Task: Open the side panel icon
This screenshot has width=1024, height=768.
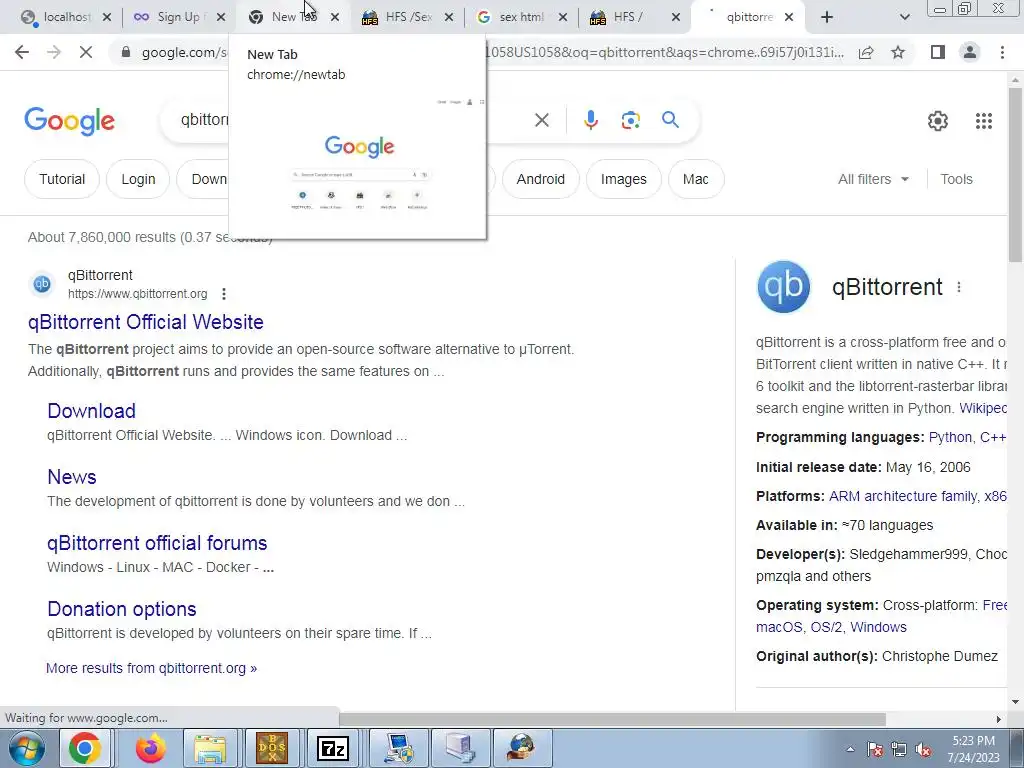Action: click(938, 52)
